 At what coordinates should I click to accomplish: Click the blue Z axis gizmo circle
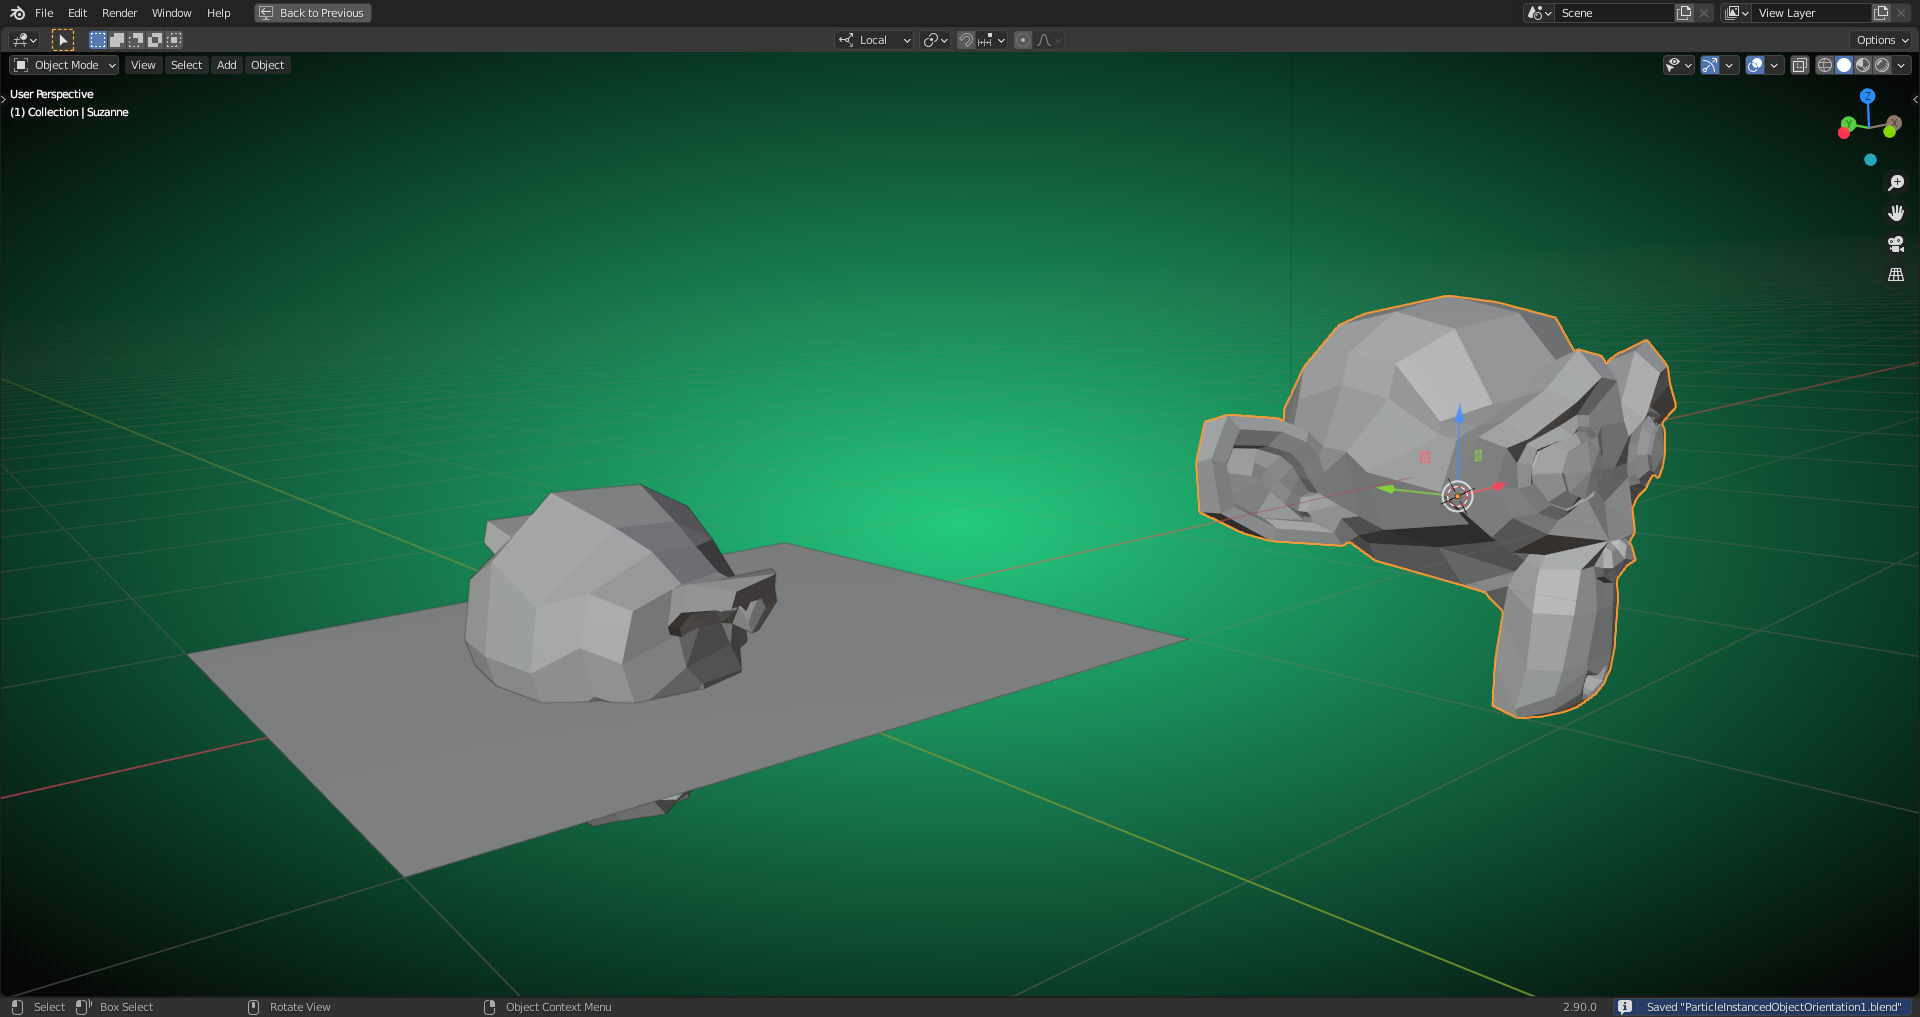pyautogui.click(x=1867, y=96)
